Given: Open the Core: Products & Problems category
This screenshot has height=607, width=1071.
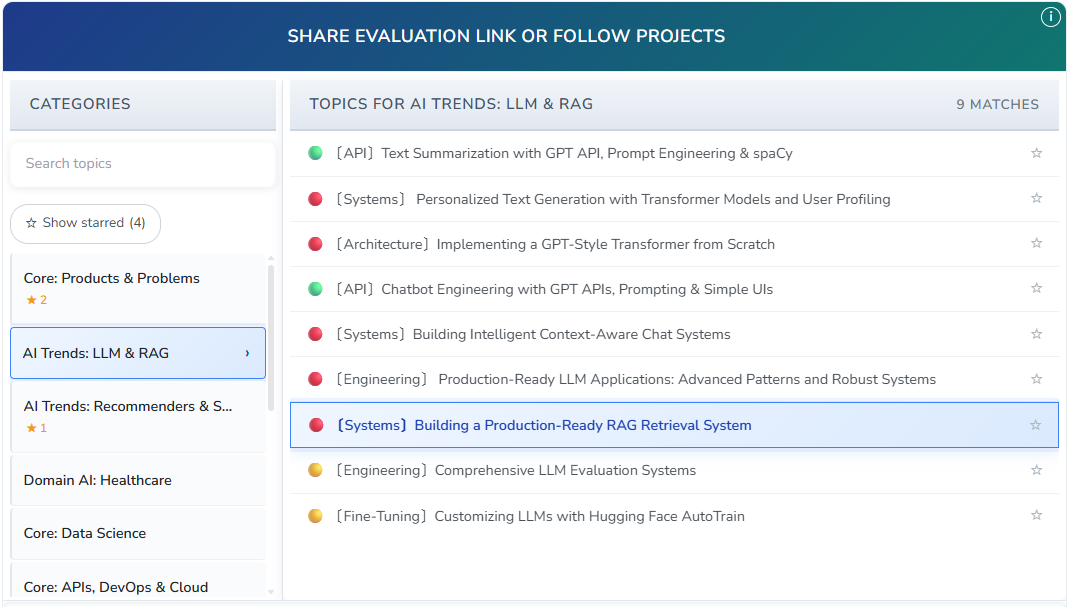Looking at the screenshot, I should click(112, 278).
